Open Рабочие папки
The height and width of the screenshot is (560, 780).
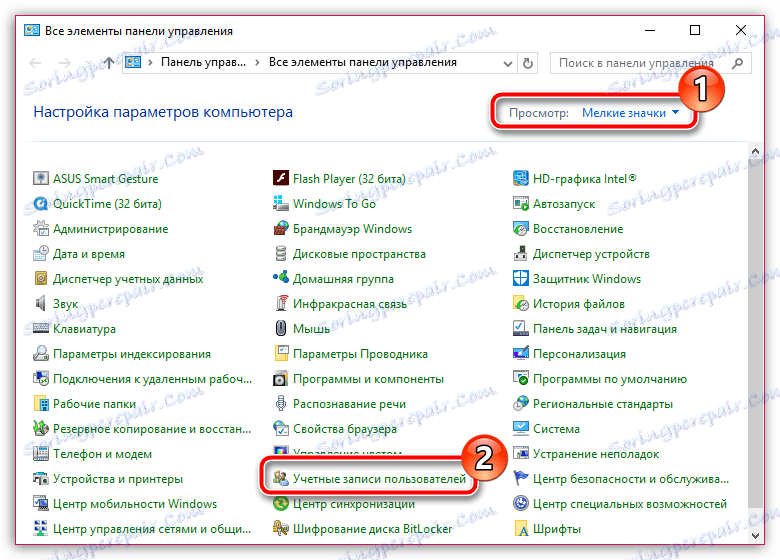point(84,404)
